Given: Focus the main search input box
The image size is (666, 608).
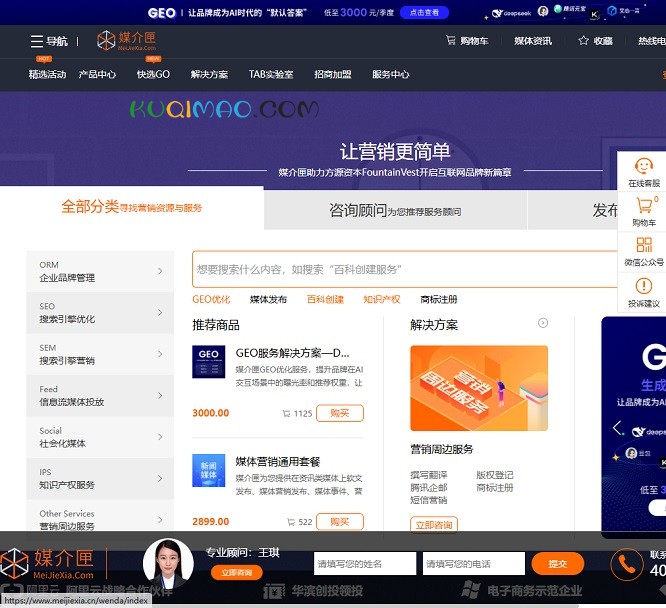Looking at the screenshot, I should coord(406,269).
